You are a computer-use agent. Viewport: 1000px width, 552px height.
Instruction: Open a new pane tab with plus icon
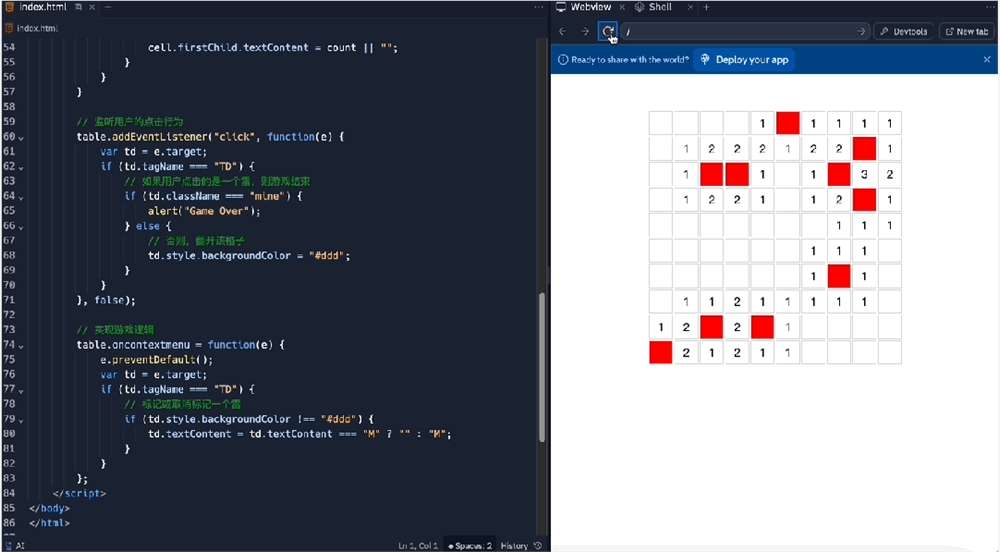coord(706,7)
